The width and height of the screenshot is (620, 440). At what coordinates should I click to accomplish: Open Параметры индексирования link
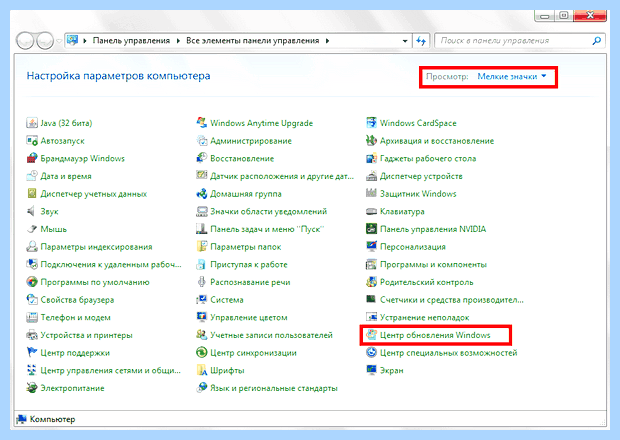pos(96,247)
